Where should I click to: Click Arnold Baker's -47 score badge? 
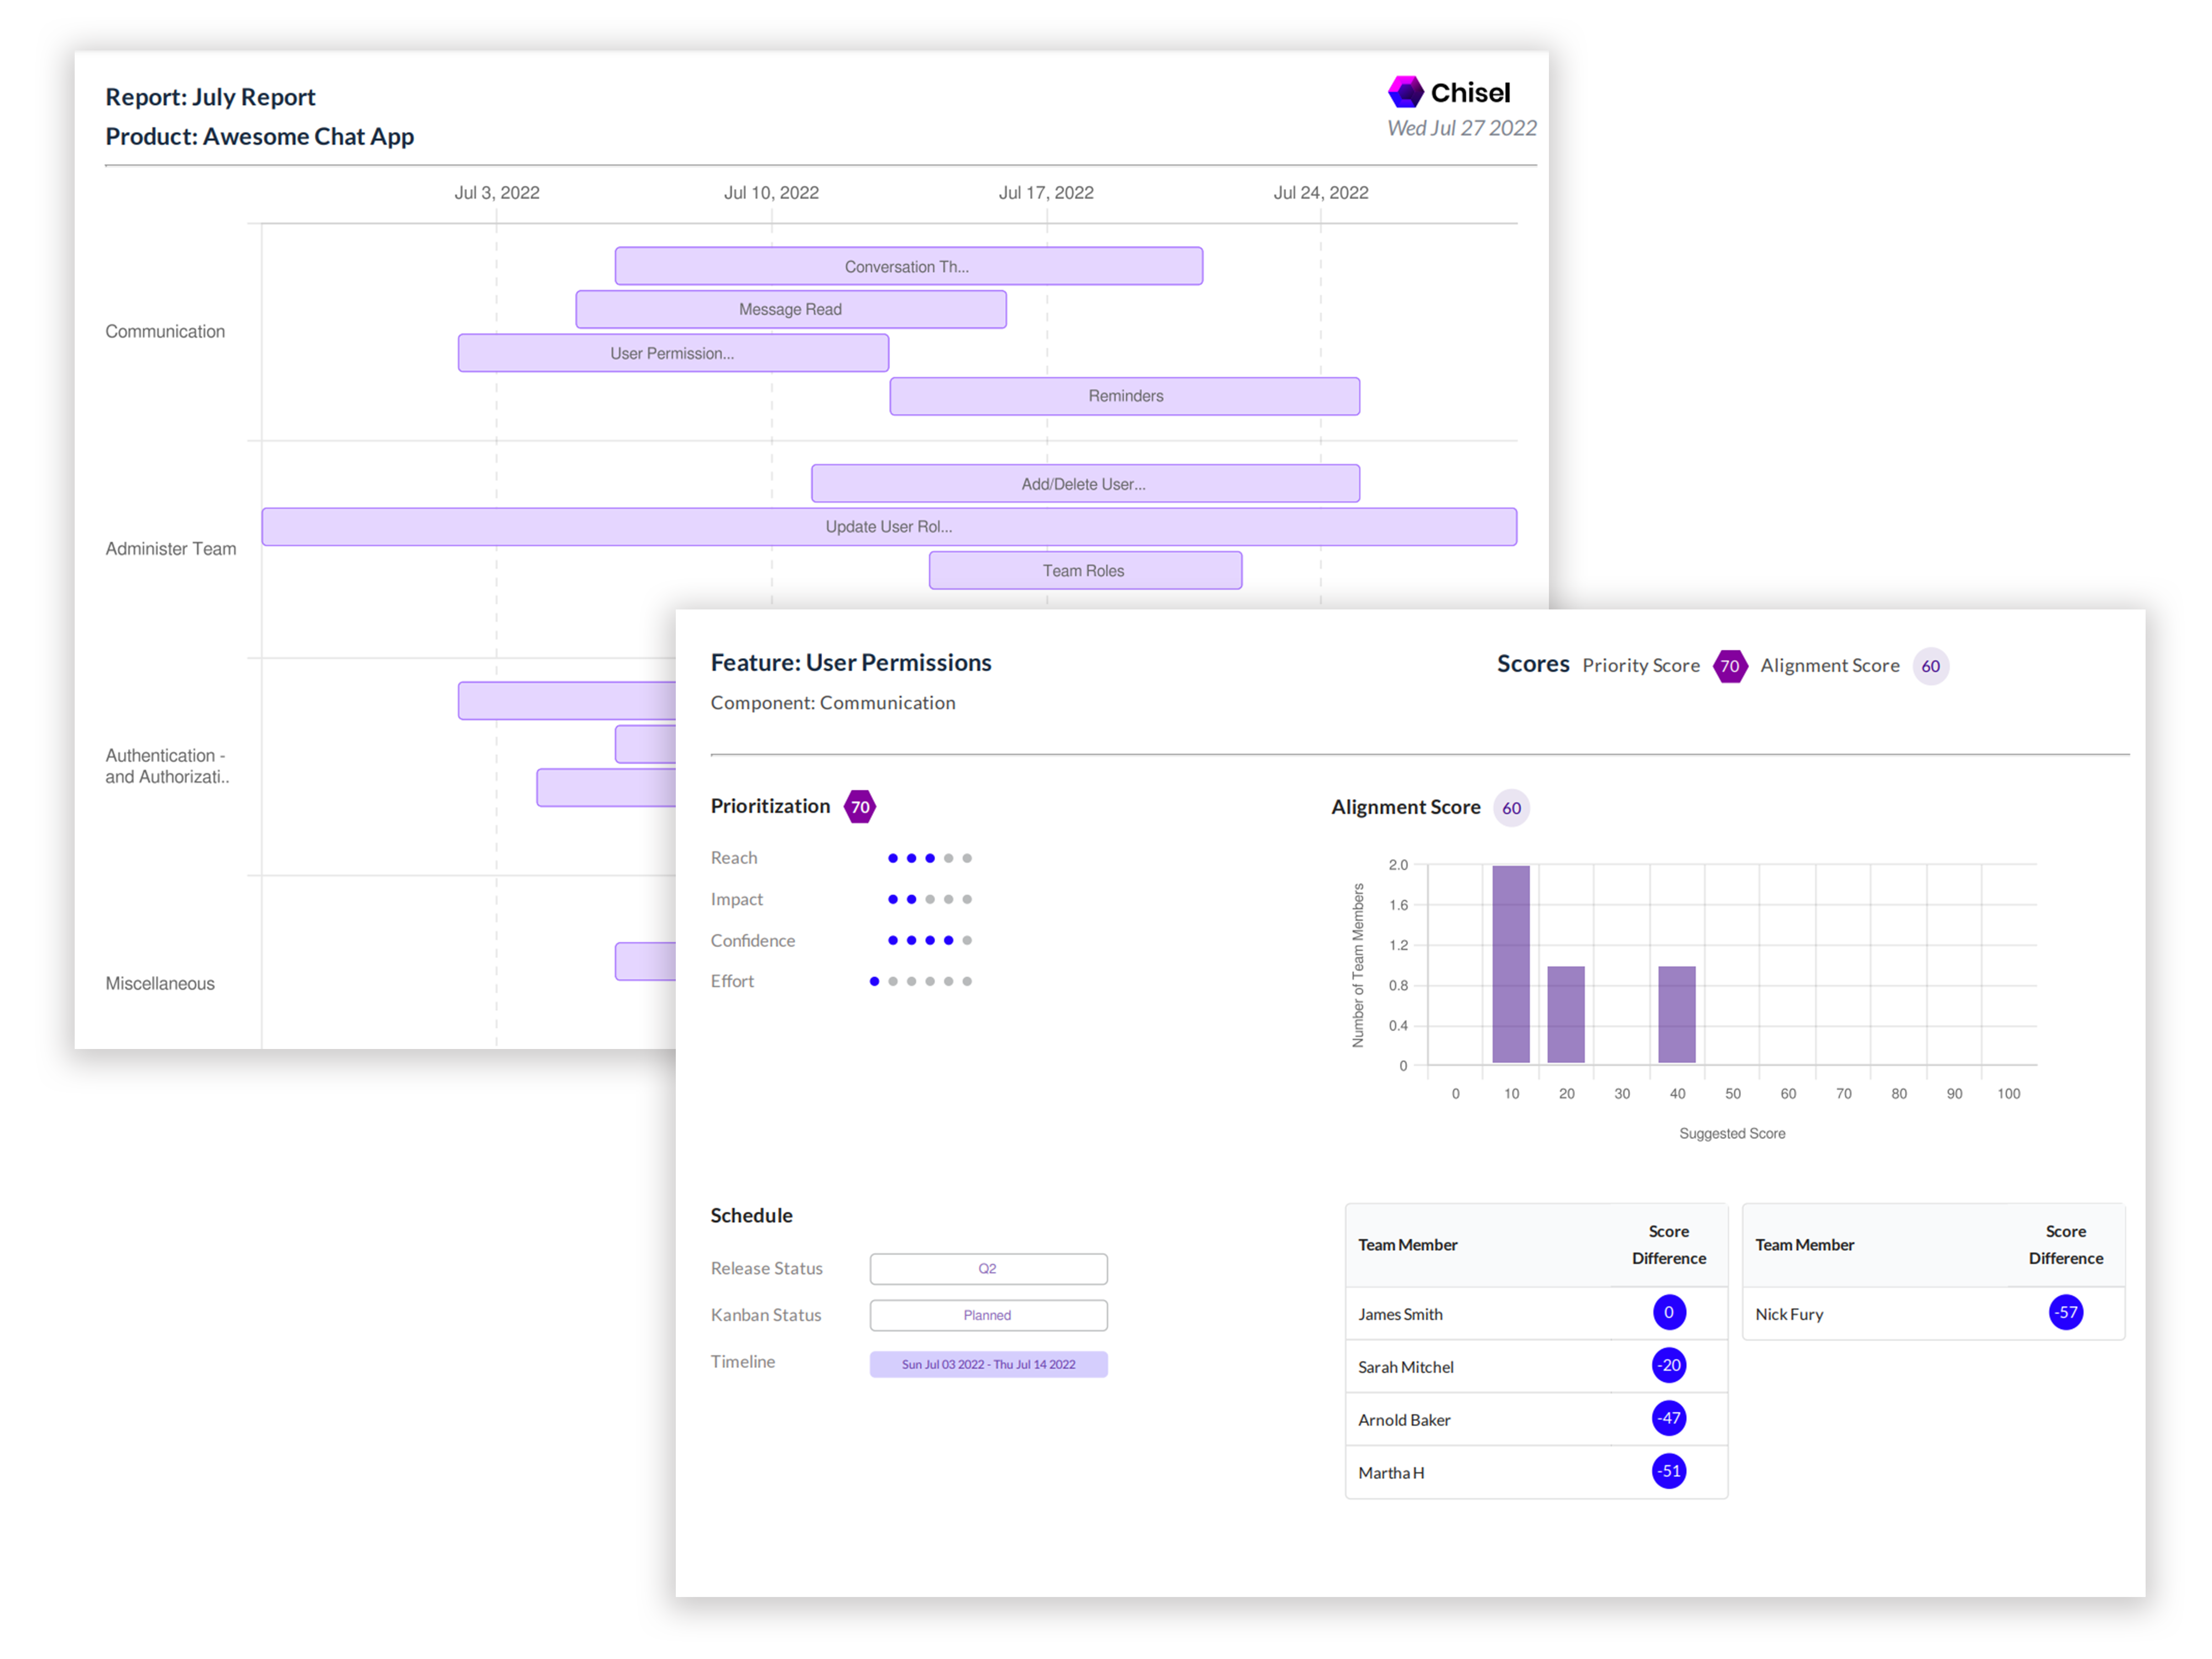click(1668, 1418)
